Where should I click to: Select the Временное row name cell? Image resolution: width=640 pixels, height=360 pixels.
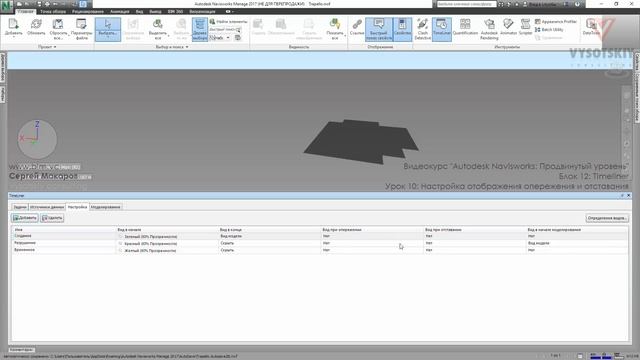point(64,250)
